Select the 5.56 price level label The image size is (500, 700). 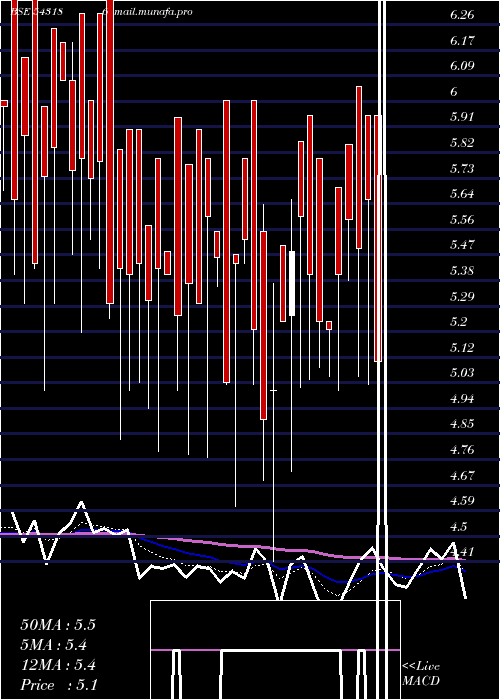coord(462,219)
